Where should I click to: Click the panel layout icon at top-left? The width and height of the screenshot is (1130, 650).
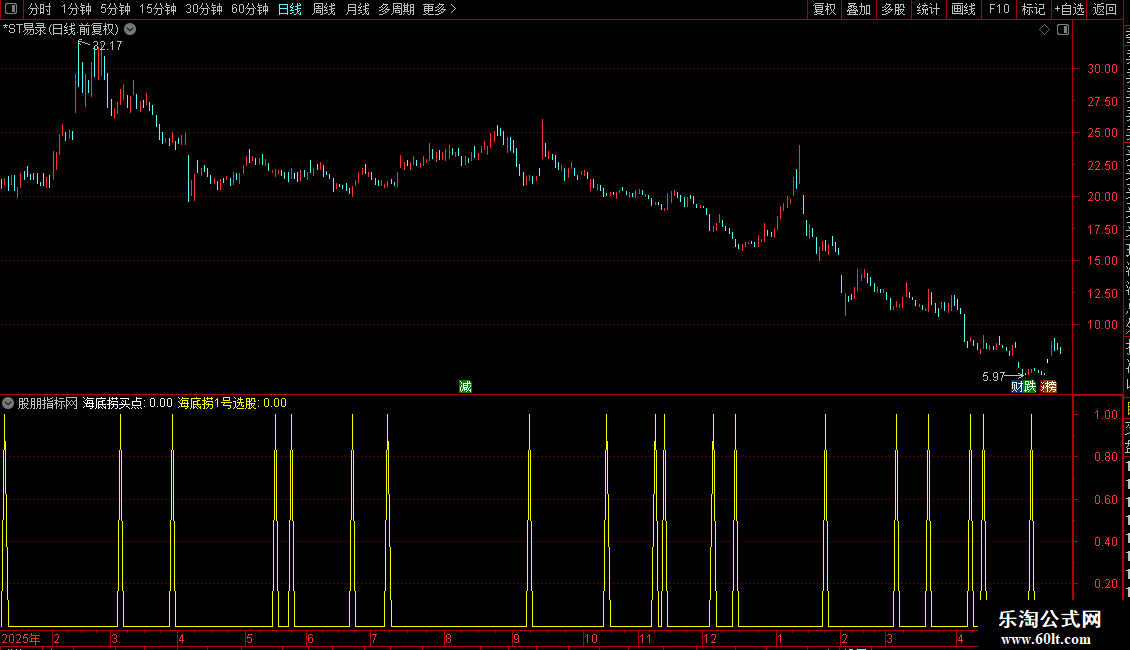[x=11, y=9]
